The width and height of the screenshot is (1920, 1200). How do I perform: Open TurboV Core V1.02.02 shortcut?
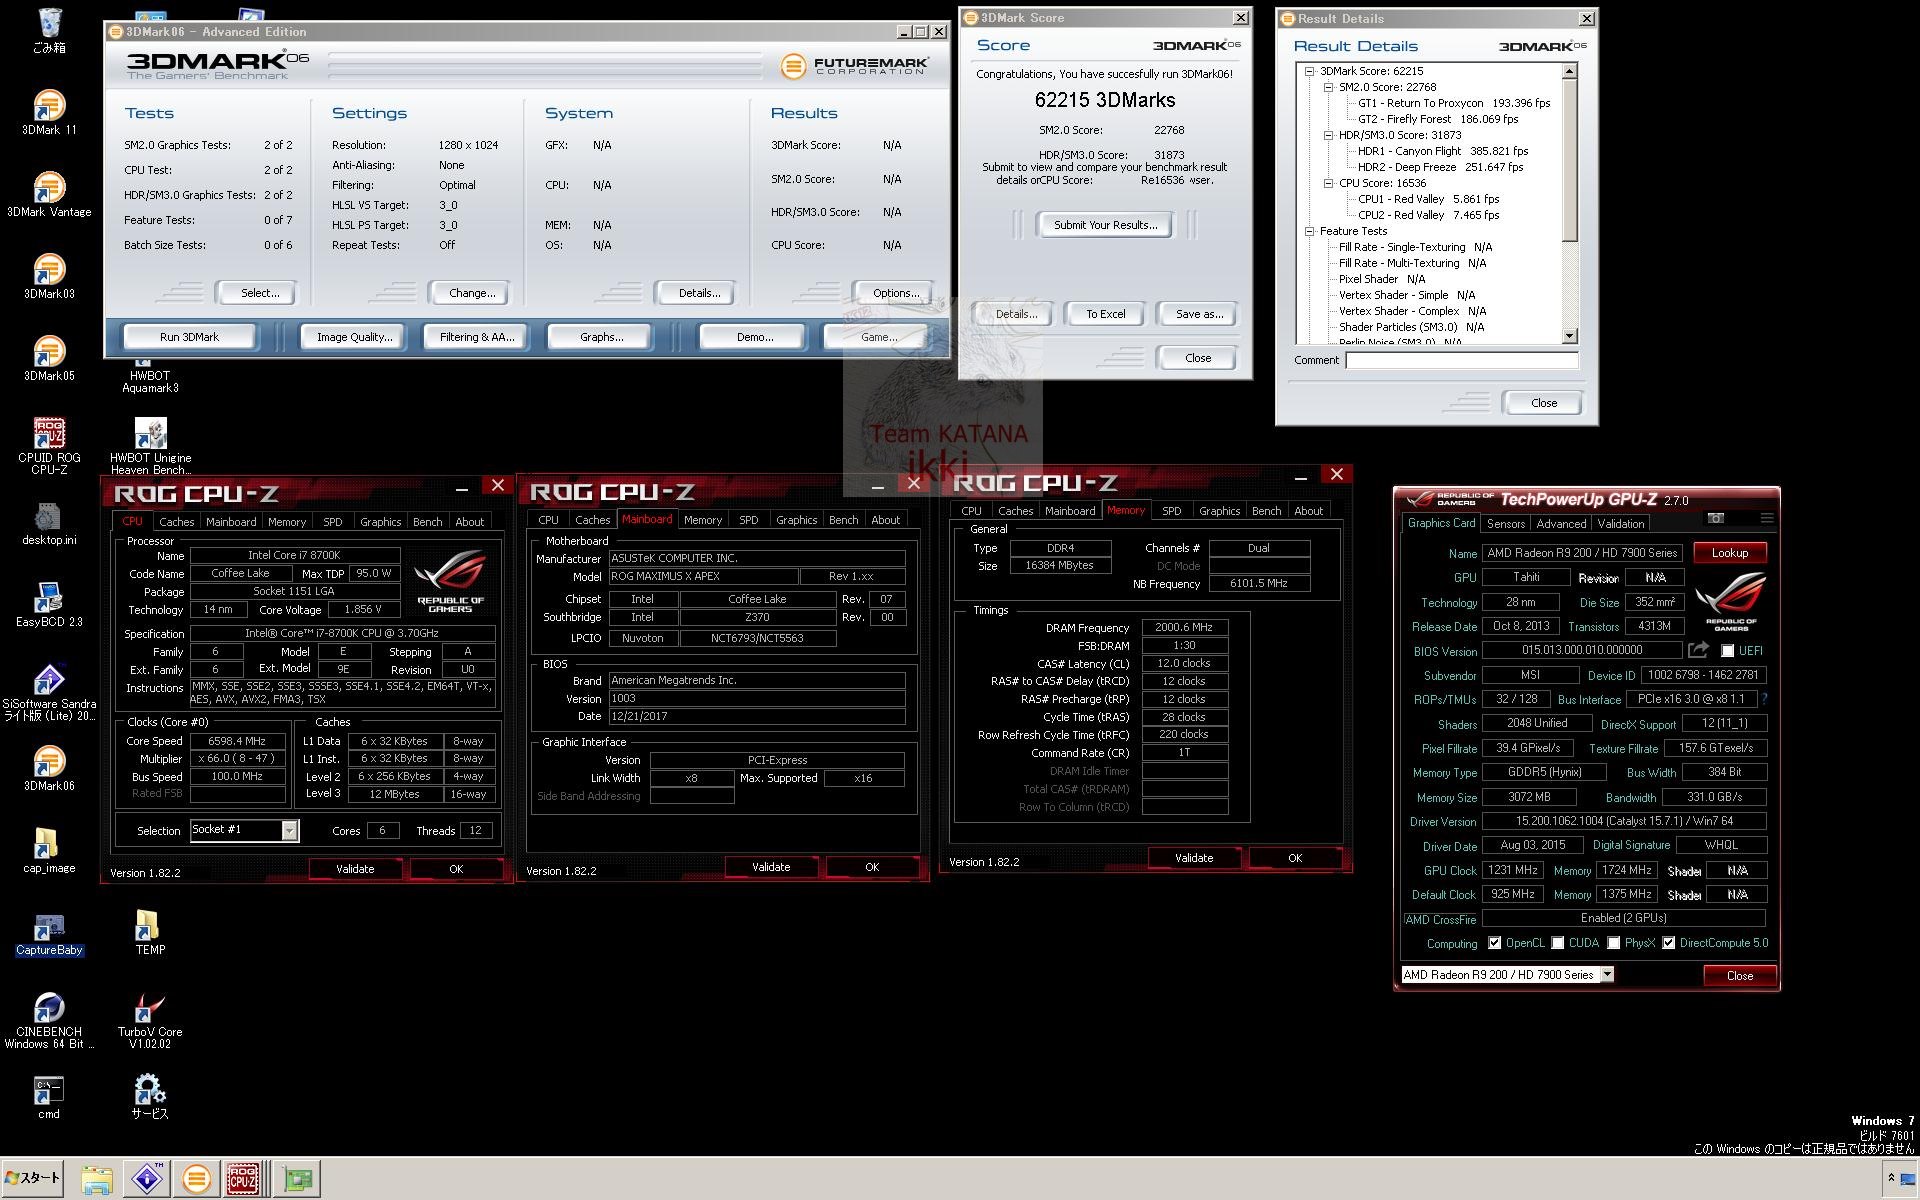pos(150,1020)
